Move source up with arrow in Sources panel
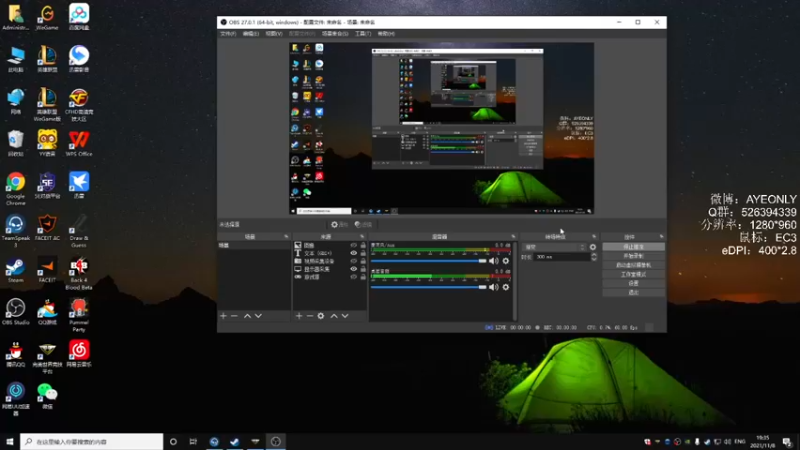The width and height of the screenshot is (800, 450). click(x=334, y=316)
